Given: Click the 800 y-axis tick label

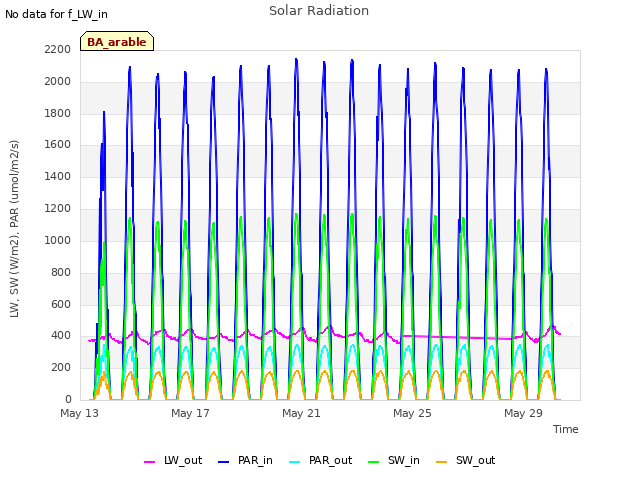Looking at the screenshot, I should coord(61,272).
